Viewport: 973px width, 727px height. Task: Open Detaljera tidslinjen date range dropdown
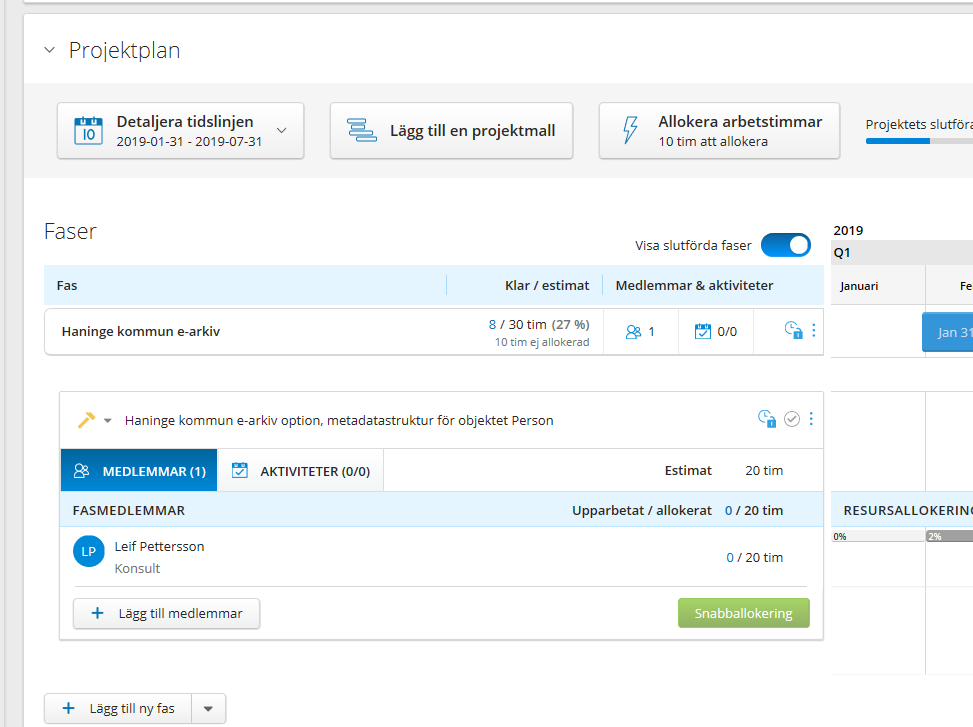click(181, 131)
